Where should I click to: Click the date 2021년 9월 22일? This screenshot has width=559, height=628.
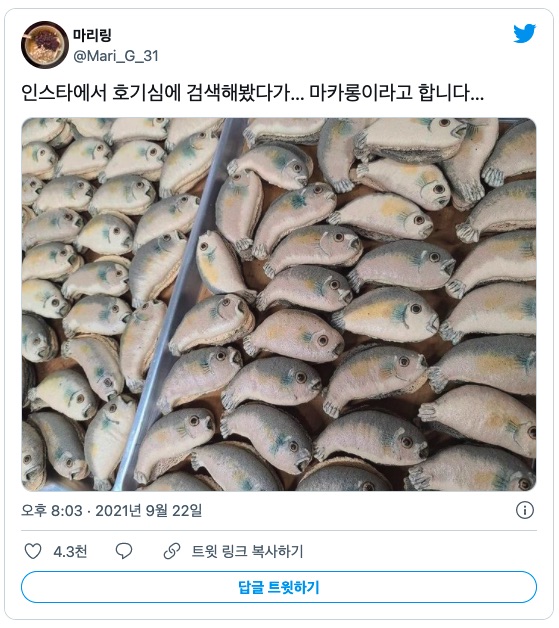[149, 511]
